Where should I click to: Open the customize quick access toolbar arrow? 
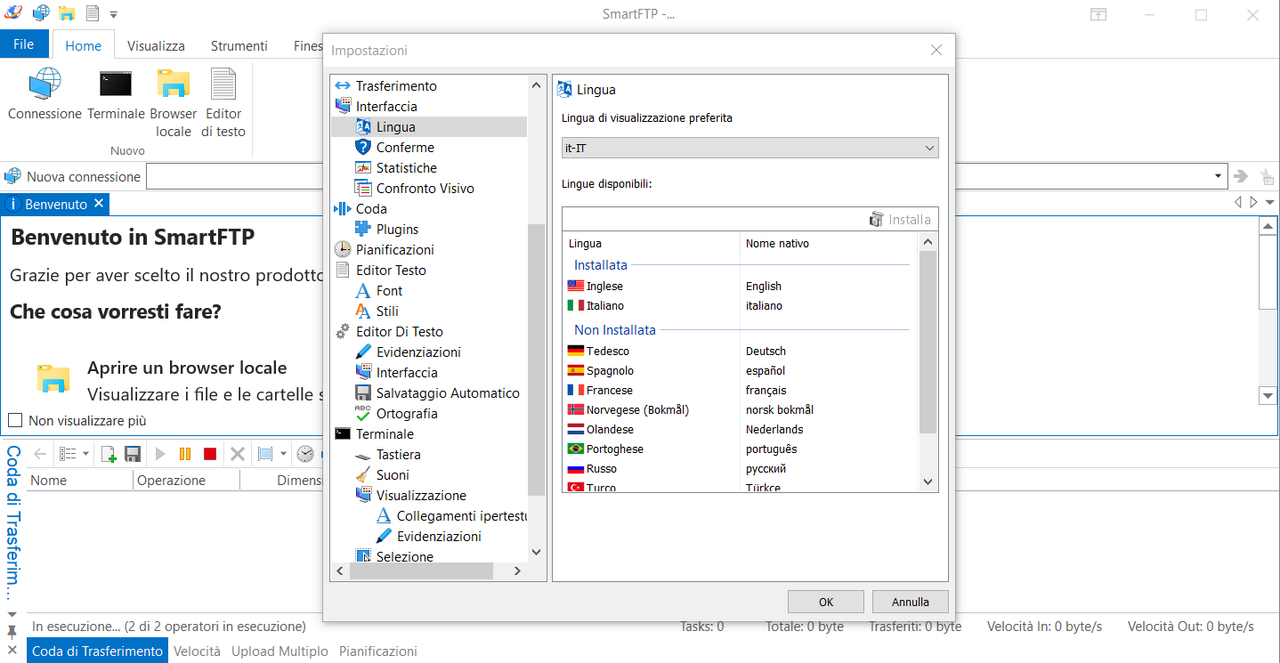click(x=113, y=15)
